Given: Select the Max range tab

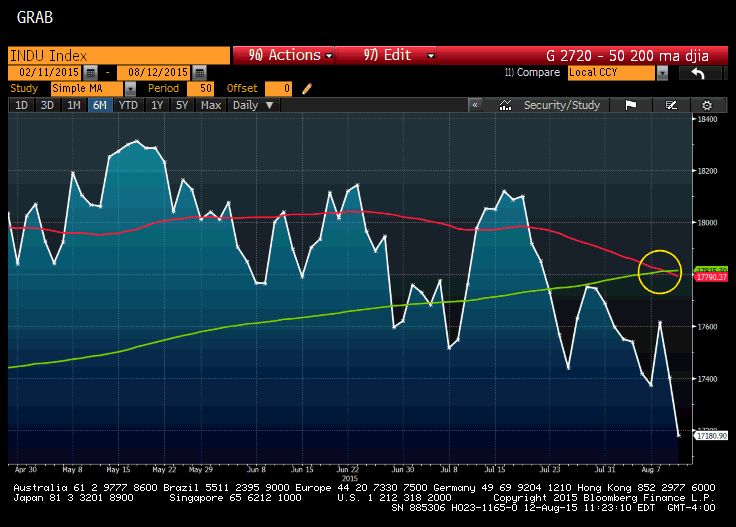Looking at the screenshot, I should (x=211, y=105).
